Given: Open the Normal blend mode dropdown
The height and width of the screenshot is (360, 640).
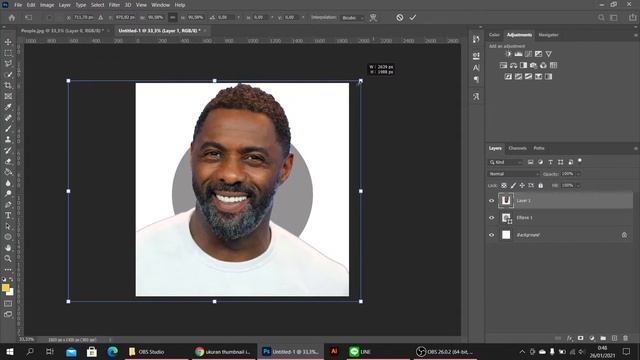Looking at the screenshot, I should click(x=513, y=174).
